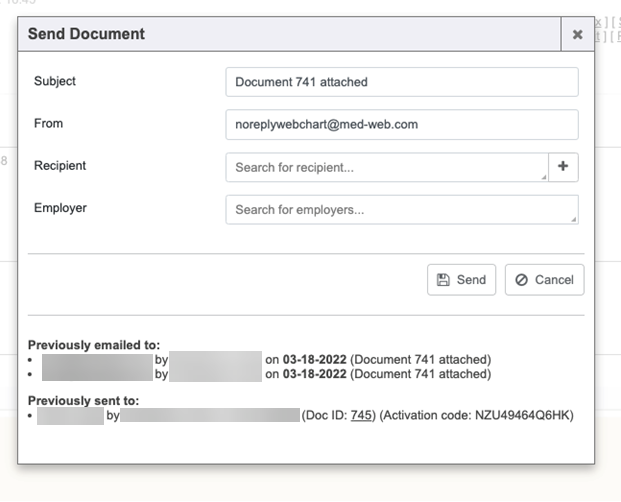This screenshot has height=502, width=621.
Task: Click the From label
Action: tap(48, 124)
